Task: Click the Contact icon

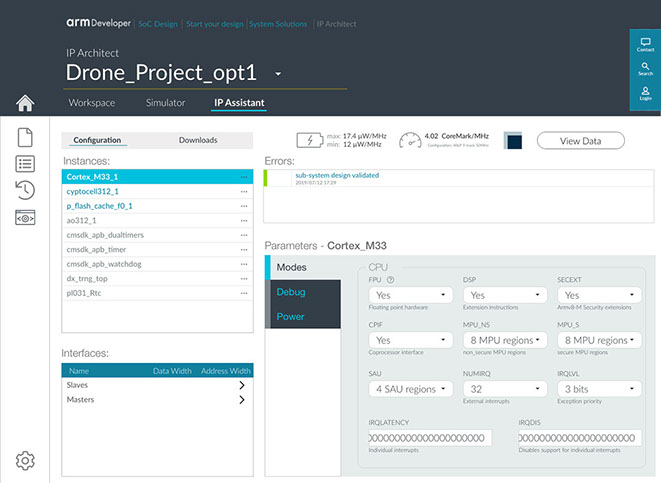Action: coord(645,45)
